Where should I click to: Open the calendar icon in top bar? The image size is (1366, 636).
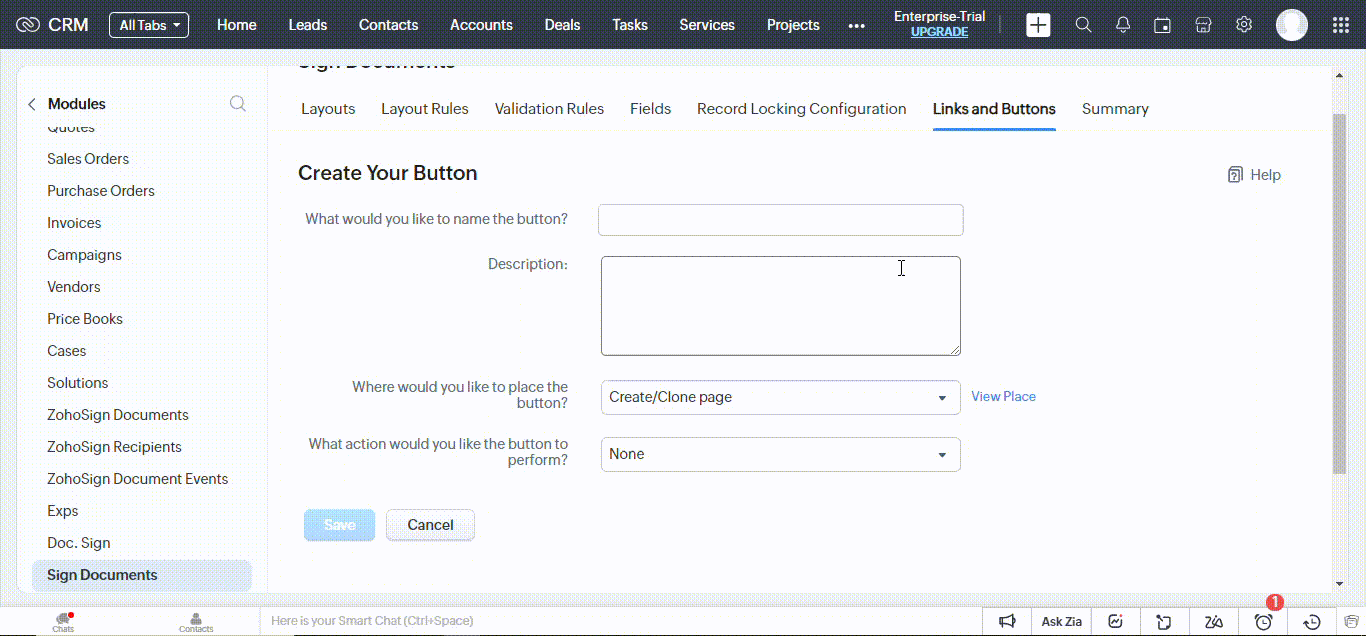pyautogui.click(x=1162, y=24)
